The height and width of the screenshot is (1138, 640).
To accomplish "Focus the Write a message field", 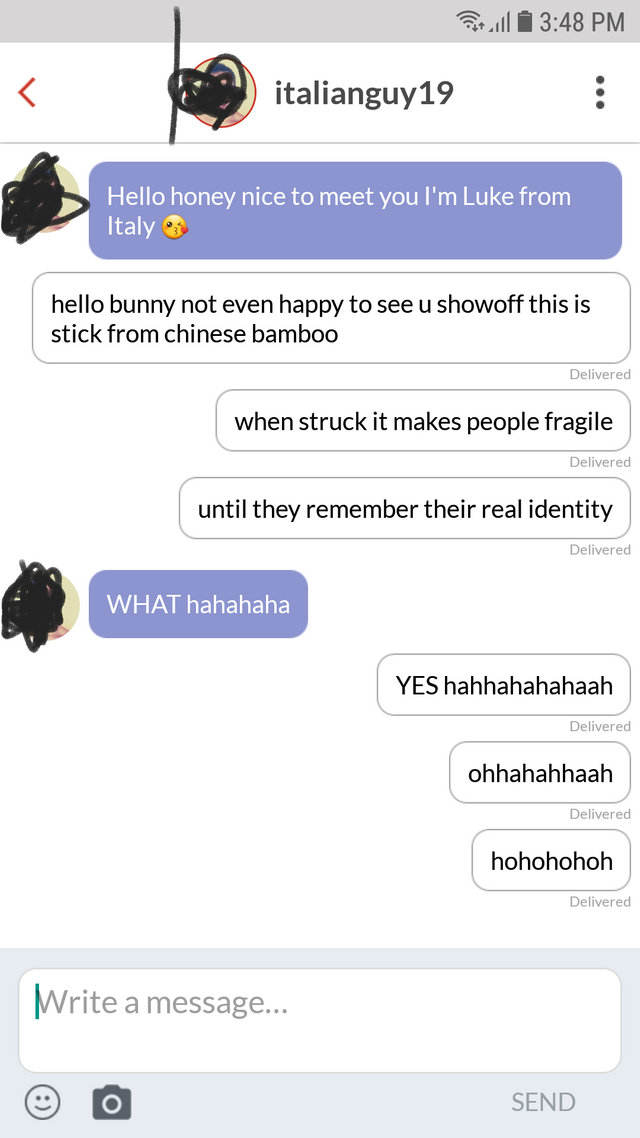I will pos(320,1020).
